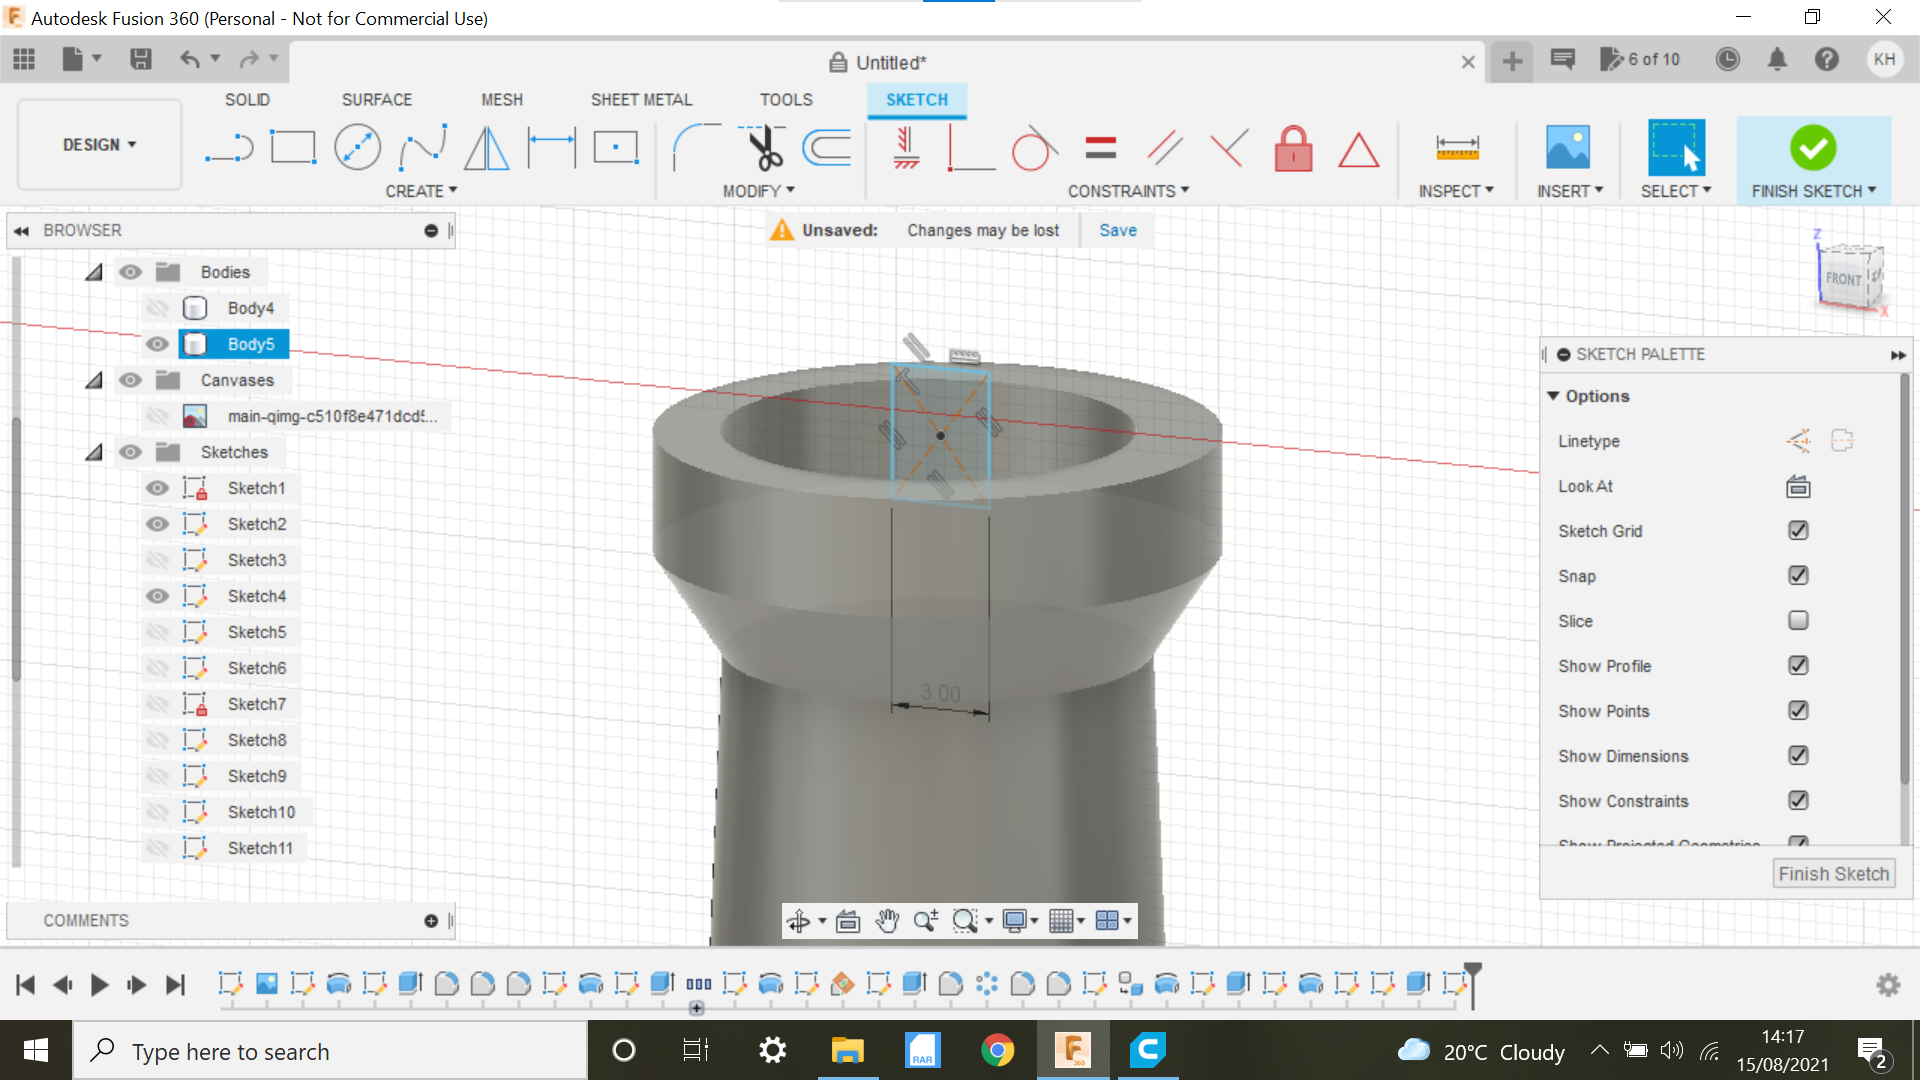
Task: Switch to the TOOLS tab
Action: 786,100
